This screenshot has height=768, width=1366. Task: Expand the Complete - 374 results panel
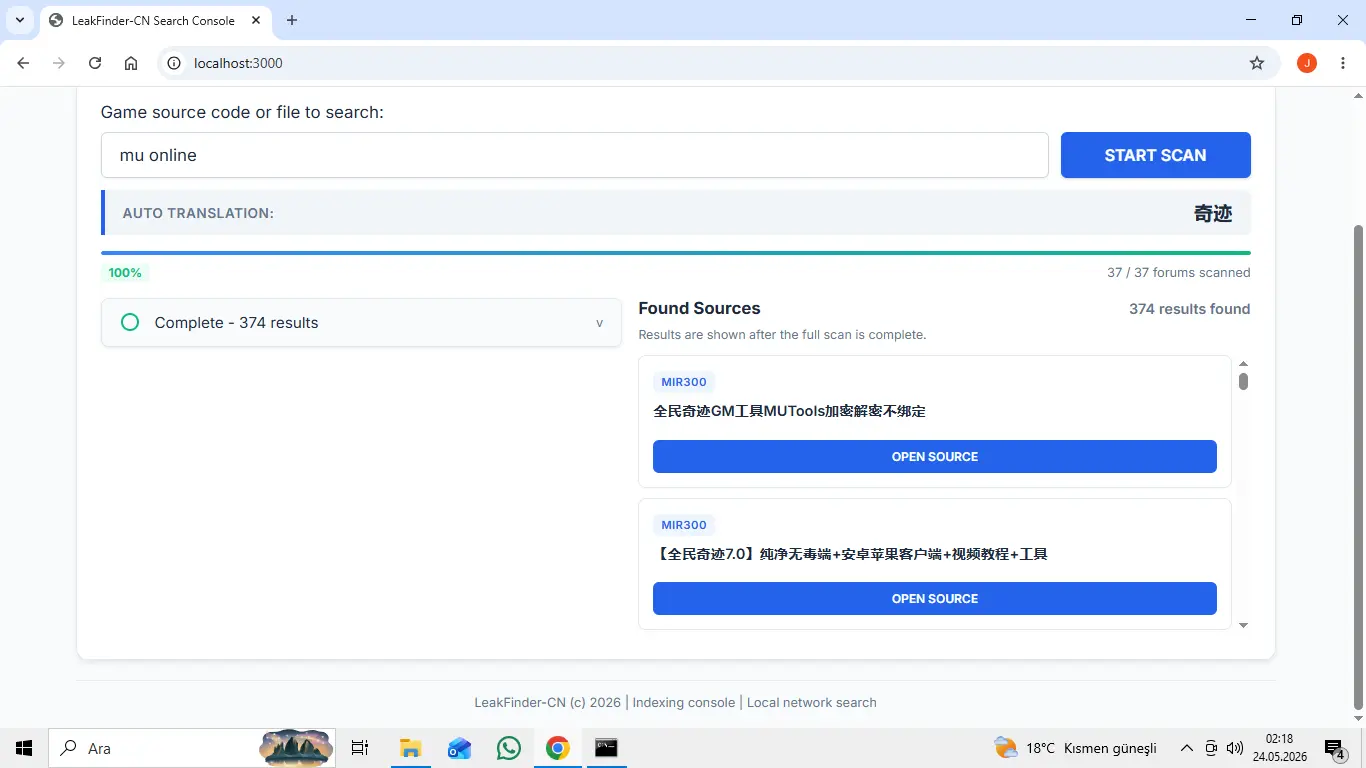[361, 322]
